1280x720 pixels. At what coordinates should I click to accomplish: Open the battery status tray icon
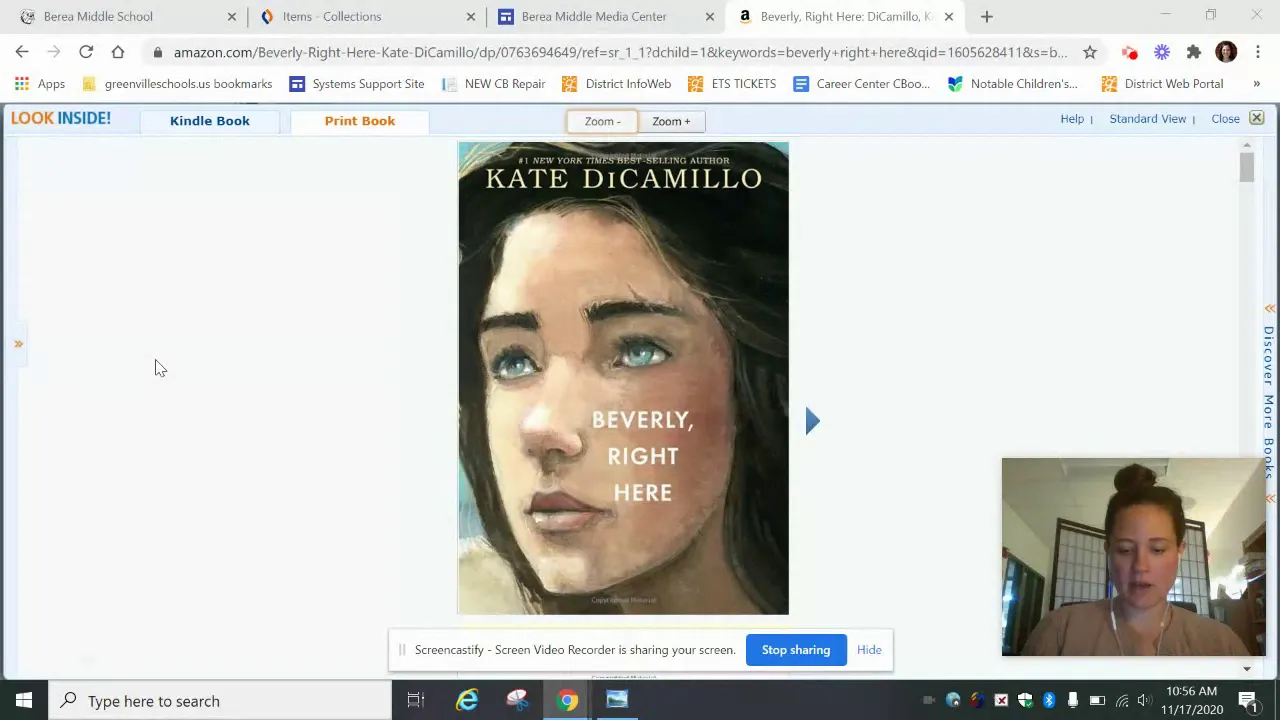[1097, 701]
